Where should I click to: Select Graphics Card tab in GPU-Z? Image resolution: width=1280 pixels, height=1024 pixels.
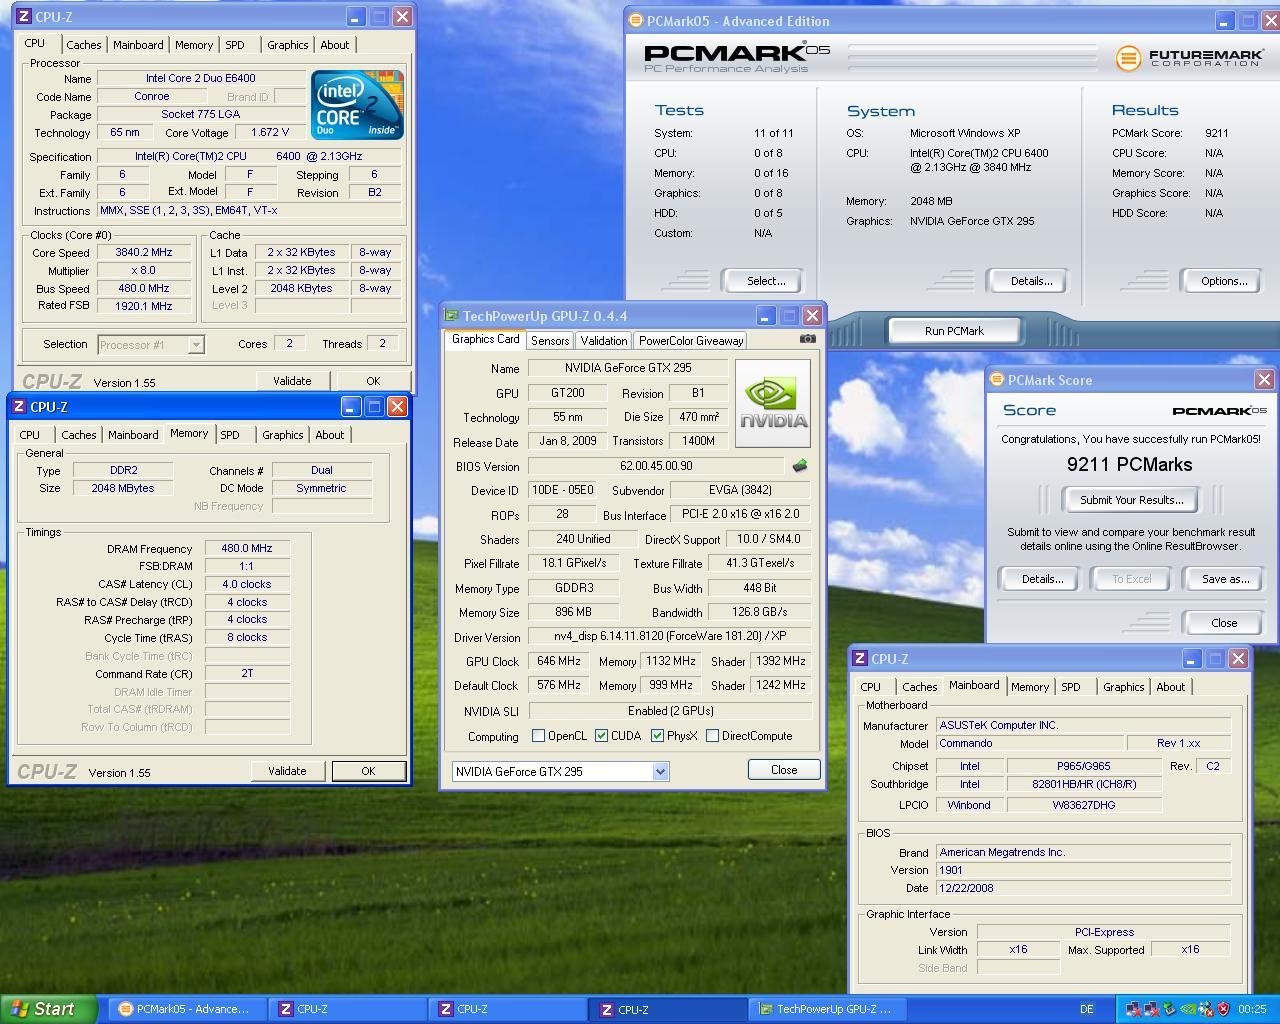click(485, 339)
